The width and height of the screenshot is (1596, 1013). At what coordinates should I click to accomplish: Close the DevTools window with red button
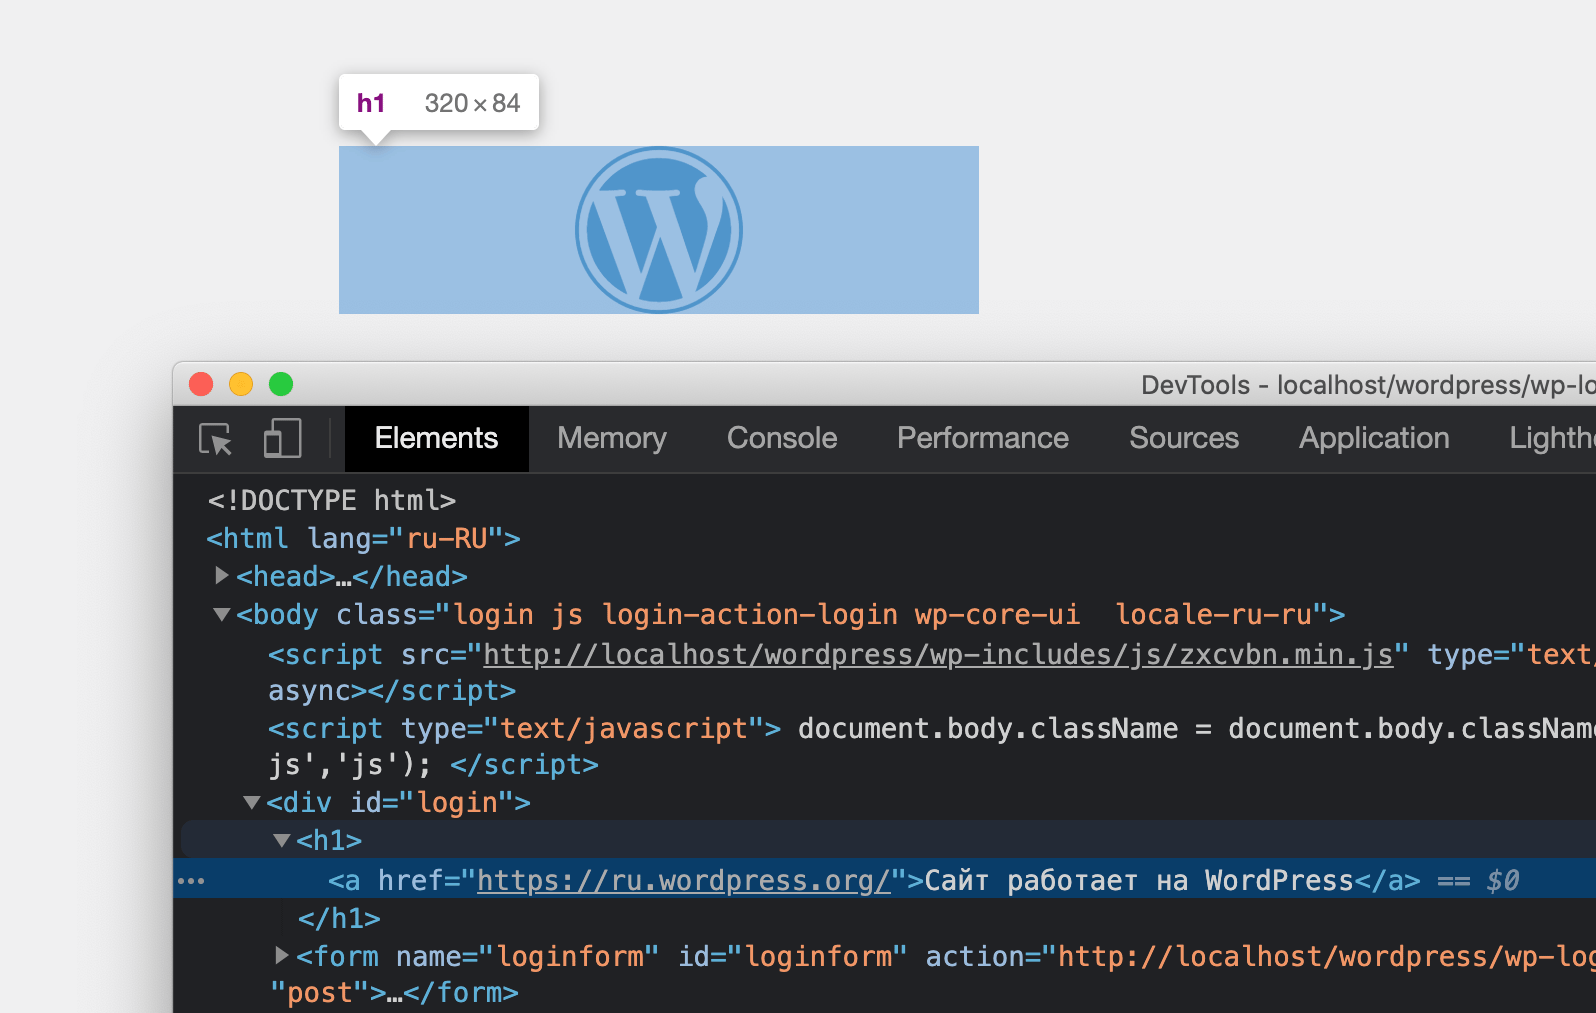click(x=201, y=384)
